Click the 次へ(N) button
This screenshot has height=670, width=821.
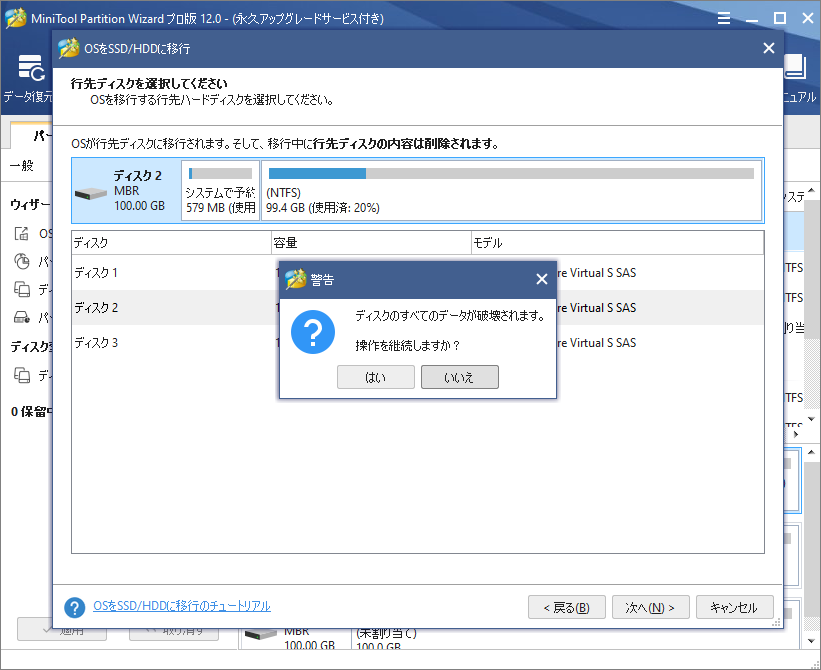650,607
